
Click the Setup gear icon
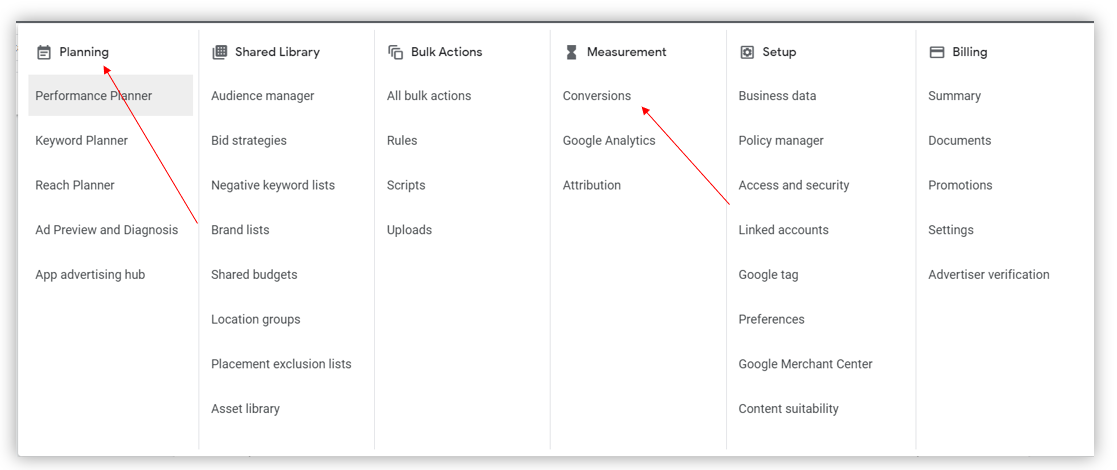(x=747, y=52)
